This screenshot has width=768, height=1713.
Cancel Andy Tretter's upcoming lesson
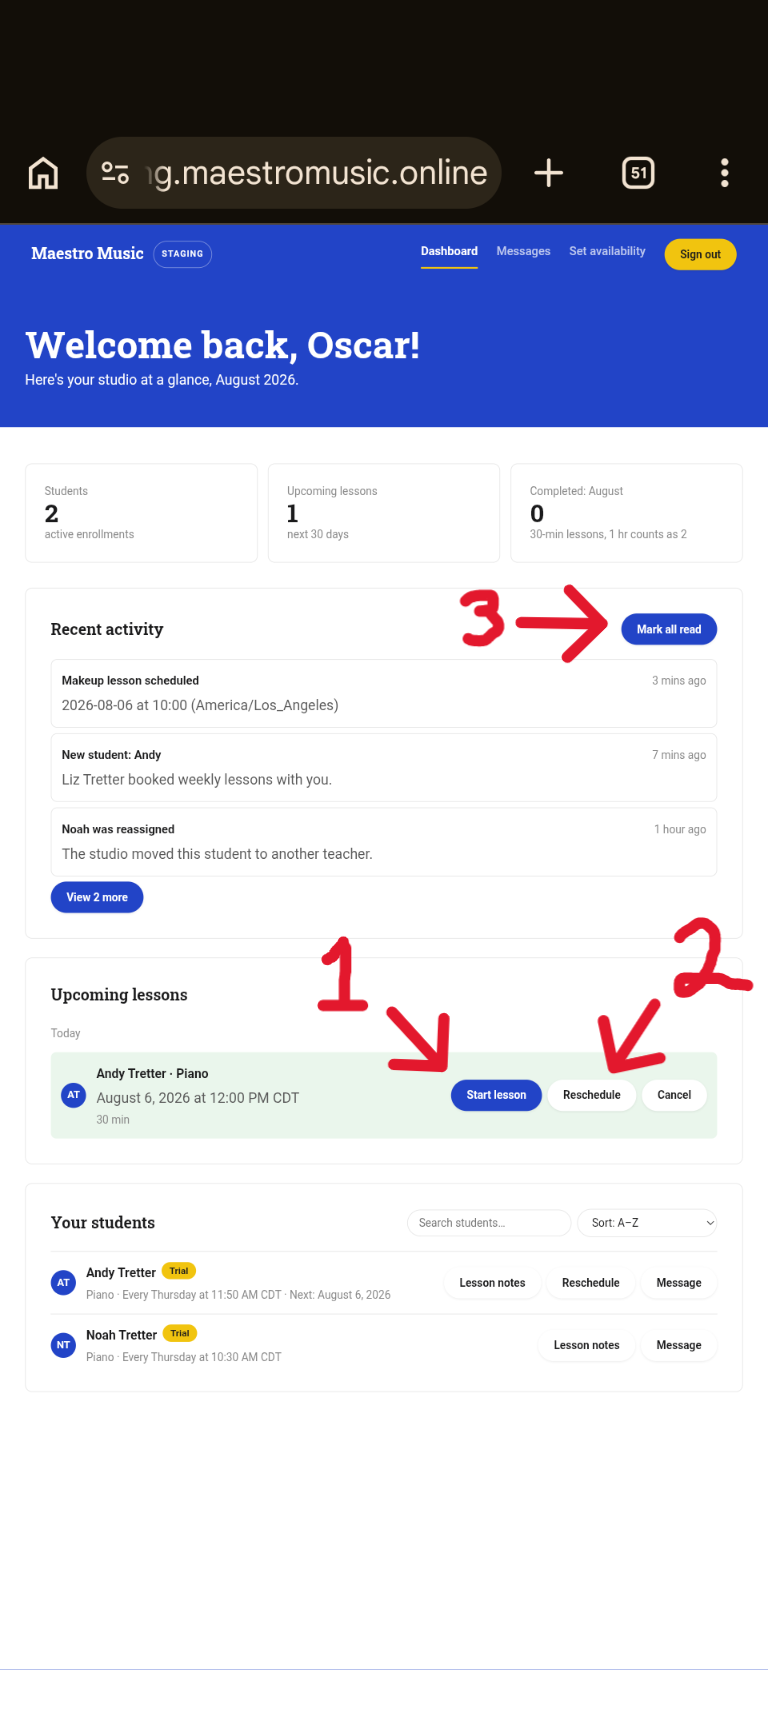(674, 1095)
